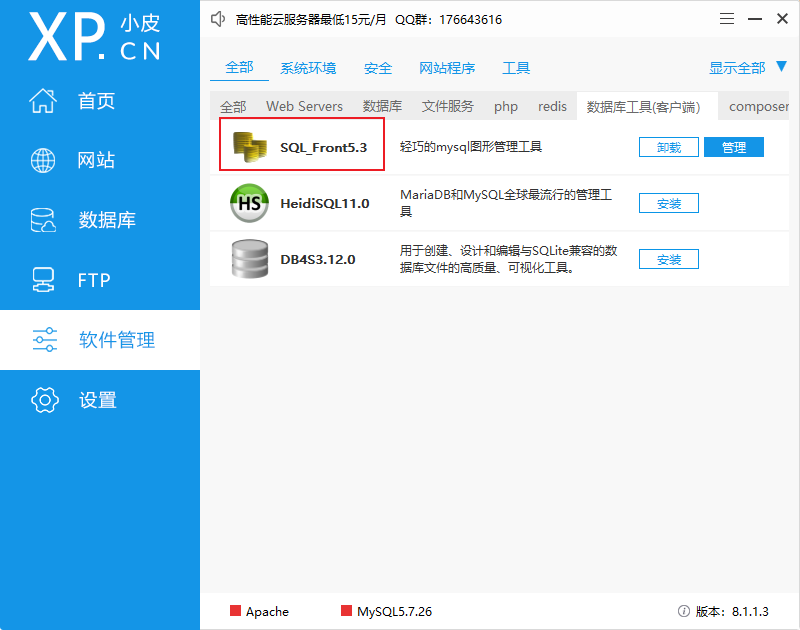
Task: Click description 轻巧的mysql图形管理工具
Action: [x=470, y=147]
